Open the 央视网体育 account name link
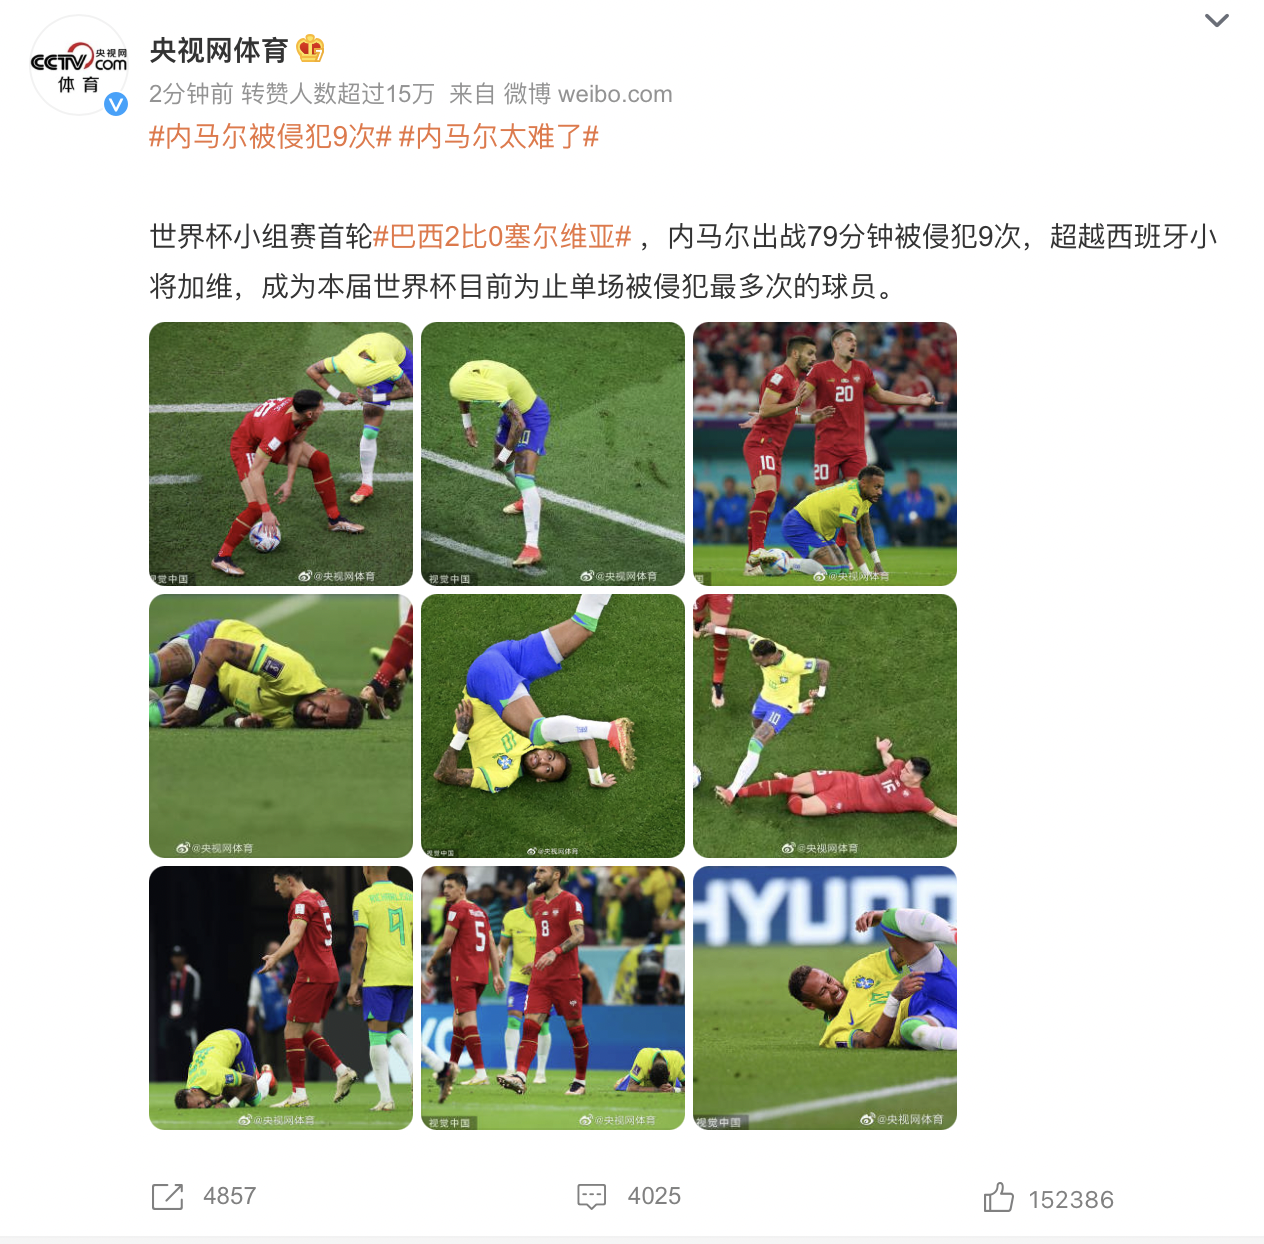 219,49
